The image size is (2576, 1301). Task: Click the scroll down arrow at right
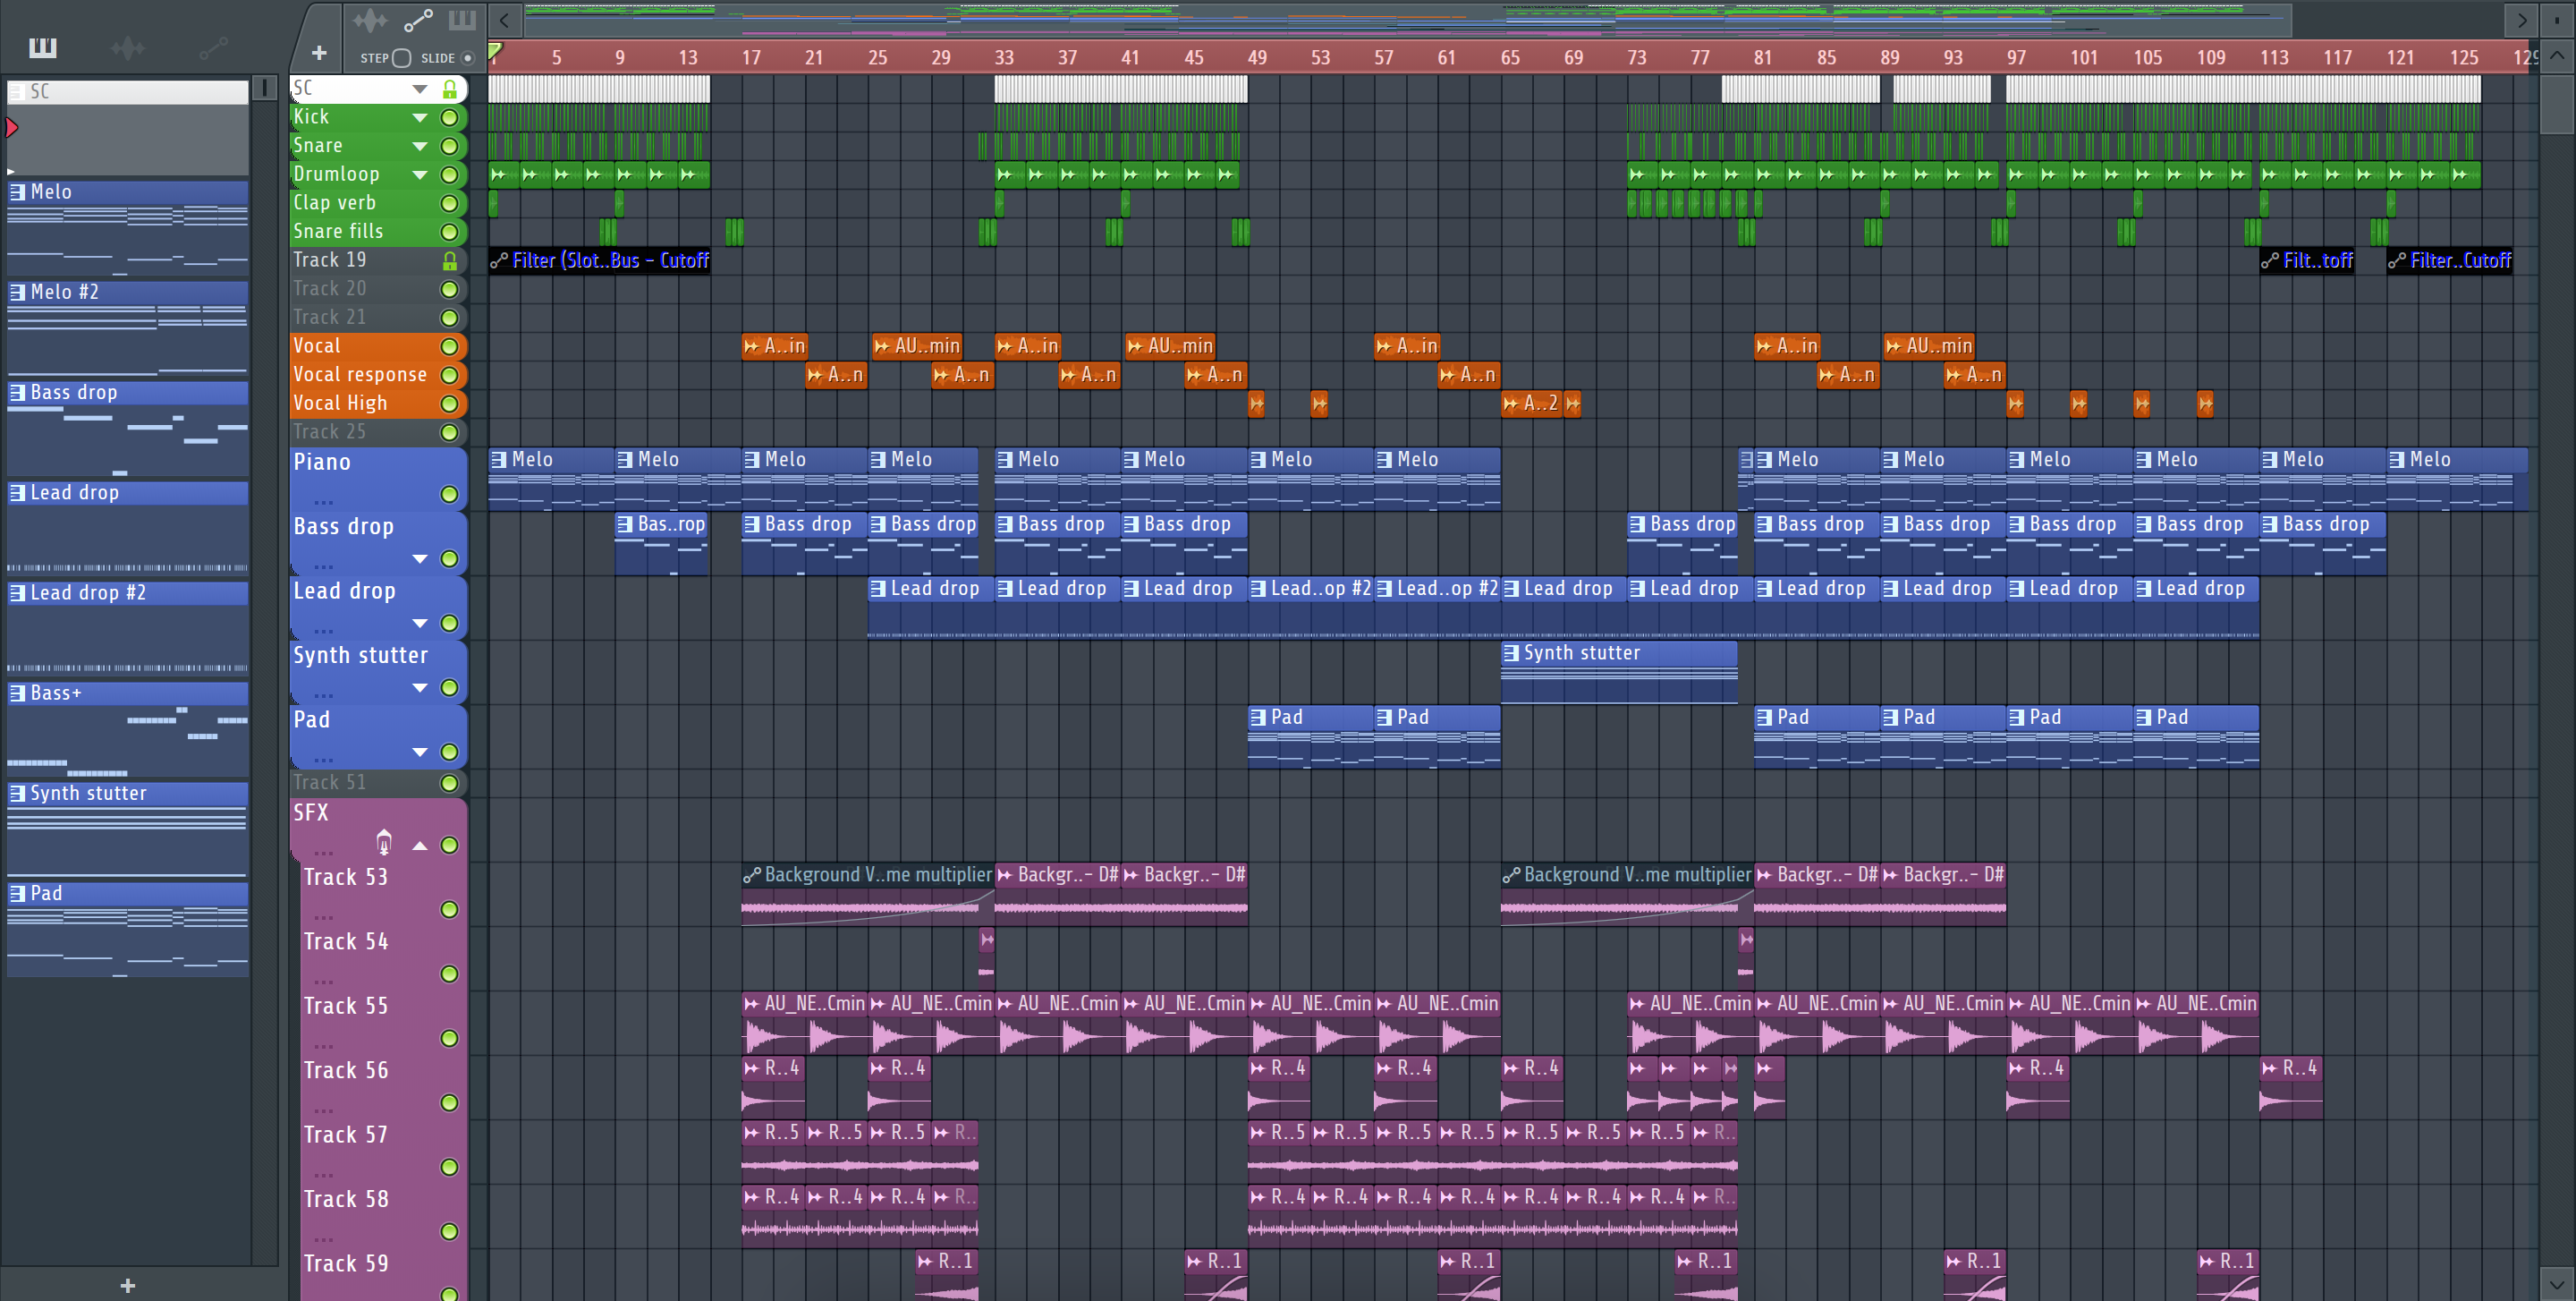[2557, 1283]
